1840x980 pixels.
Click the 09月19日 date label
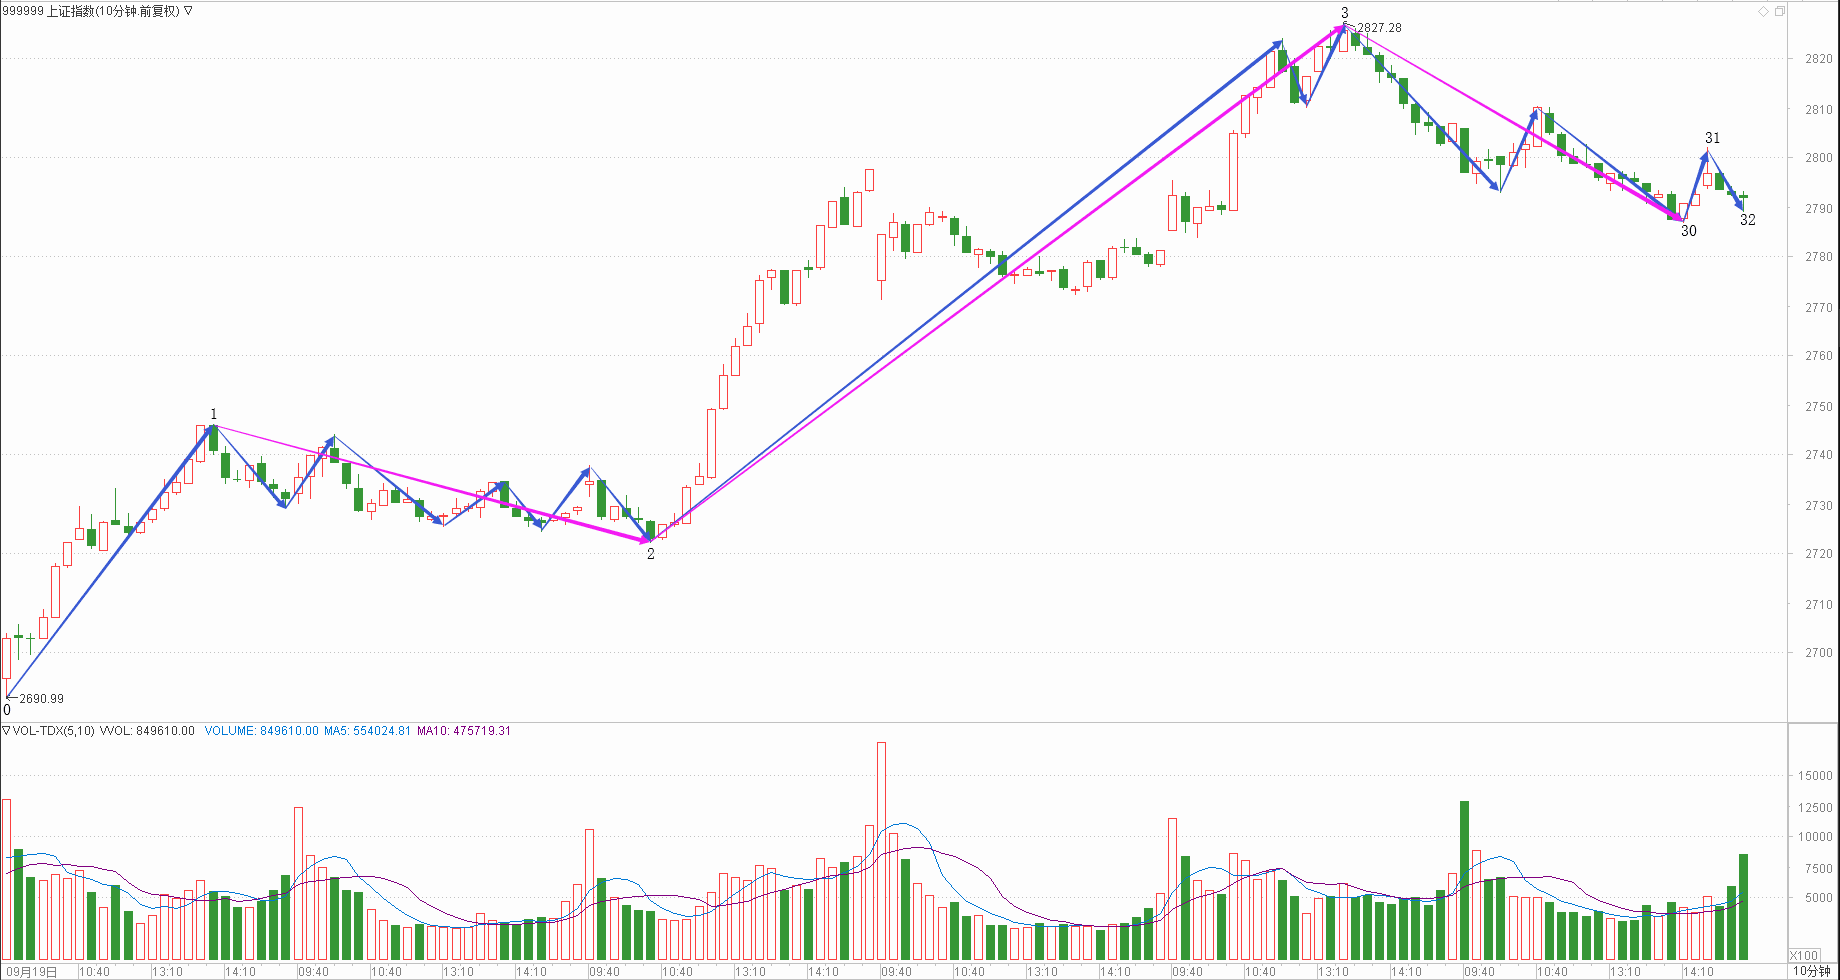[x=30, y=971]
